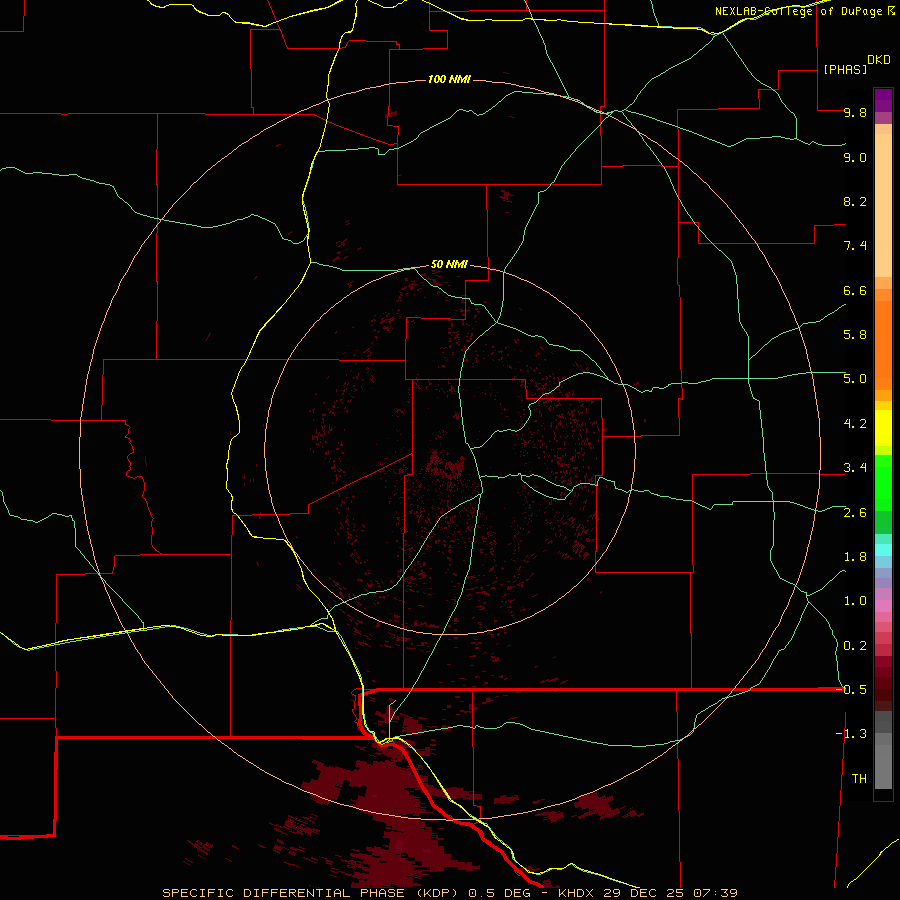Click the -1.3 scale value
The height and width of the screenshot is (900, 900).
(851, 734)
